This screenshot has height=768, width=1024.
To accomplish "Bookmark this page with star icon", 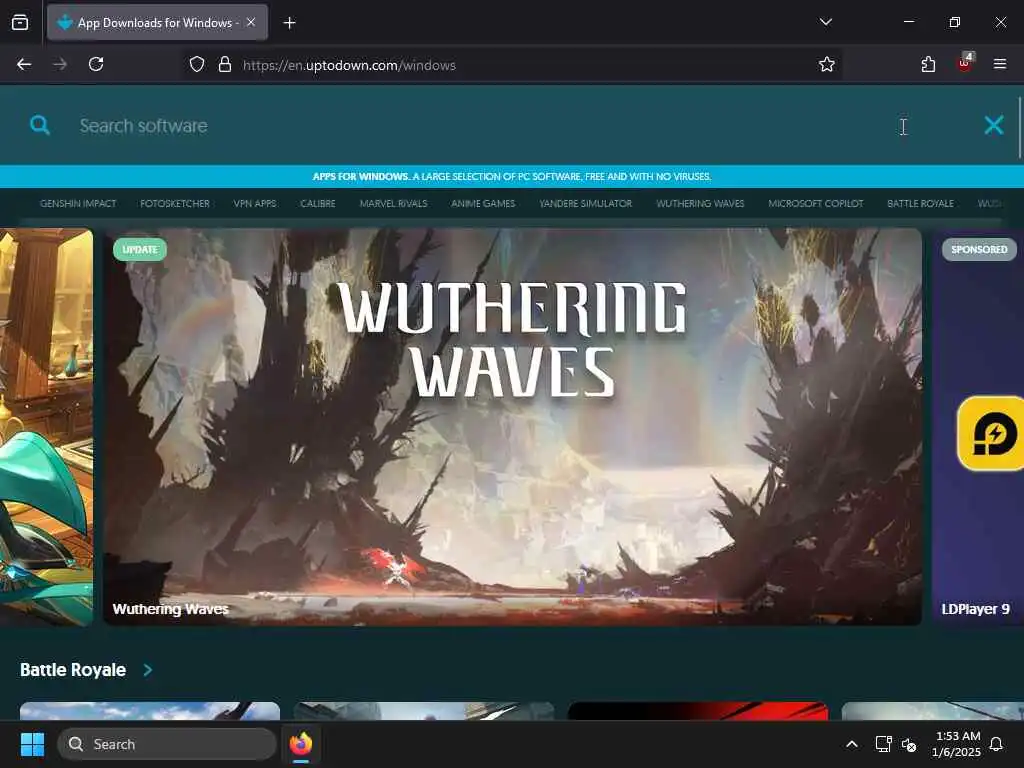I will 827,64.
